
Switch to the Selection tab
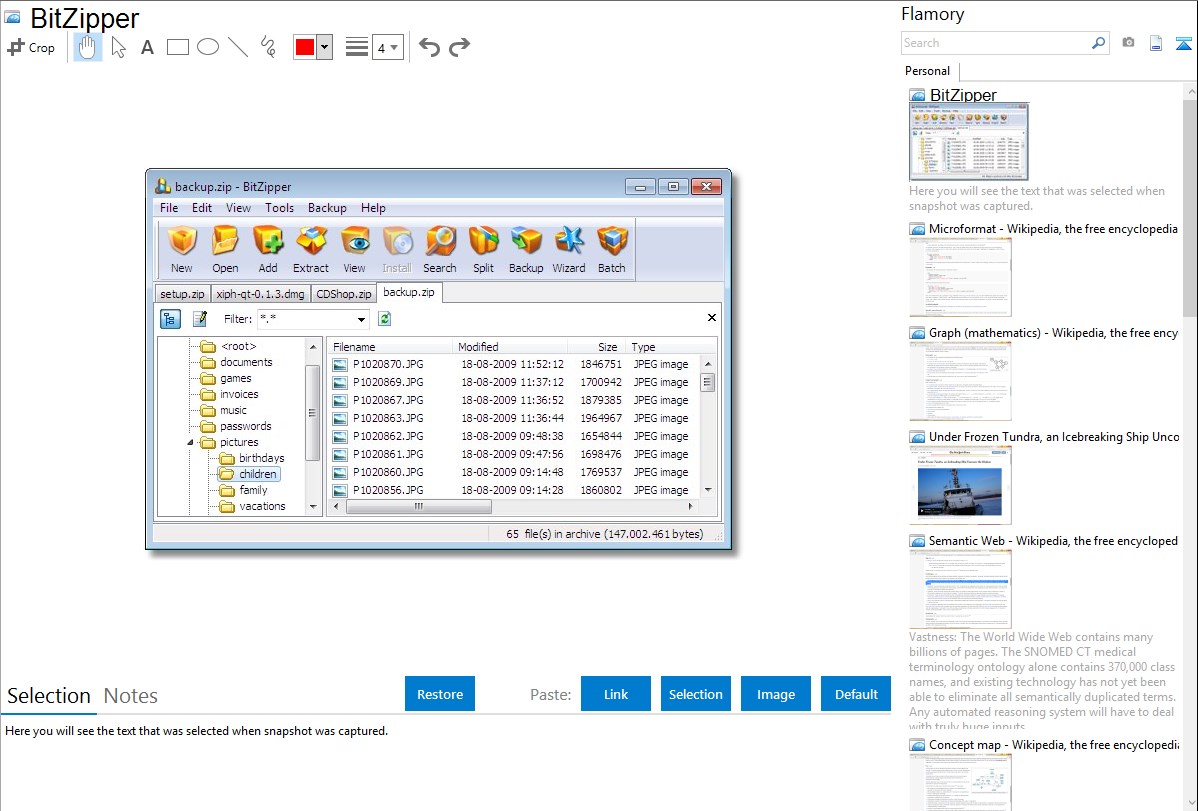[x=49, y=696]
